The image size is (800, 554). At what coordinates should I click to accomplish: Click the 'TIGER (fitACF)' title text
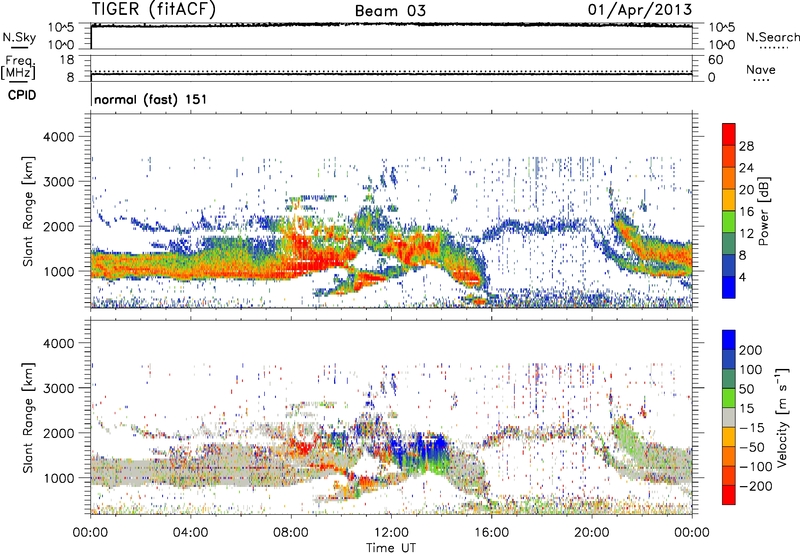(x=154, y=9)
